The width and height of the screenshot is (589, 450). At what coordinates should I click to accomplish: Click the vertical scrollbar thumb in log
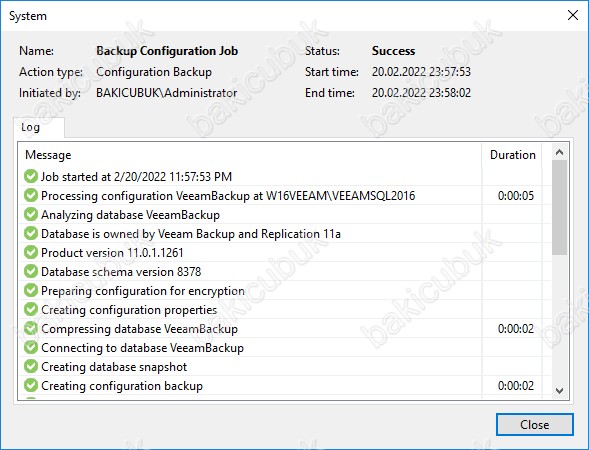click(559, 208)
